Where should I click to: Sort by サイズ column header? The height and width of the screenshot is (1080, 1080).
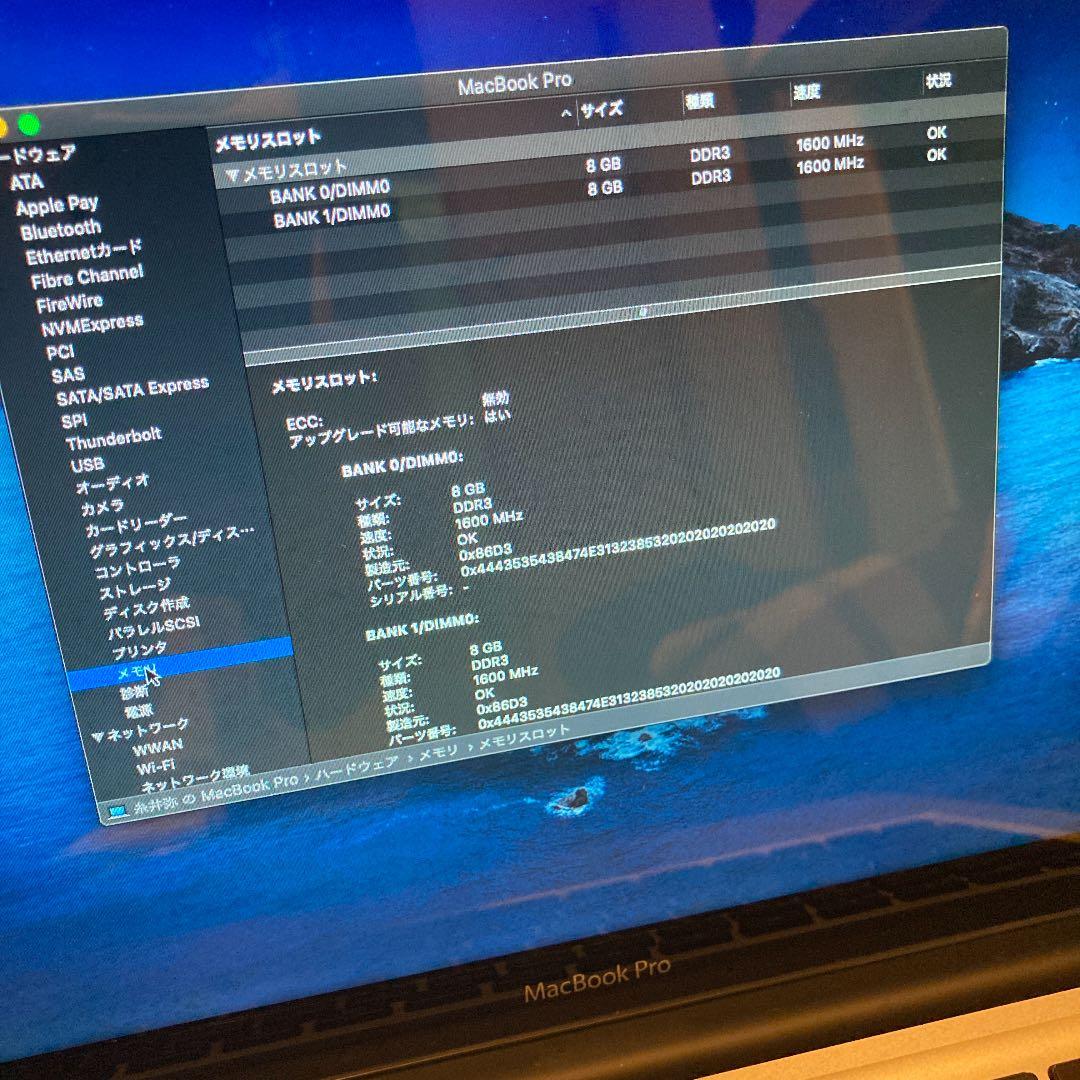pos(602,110)
